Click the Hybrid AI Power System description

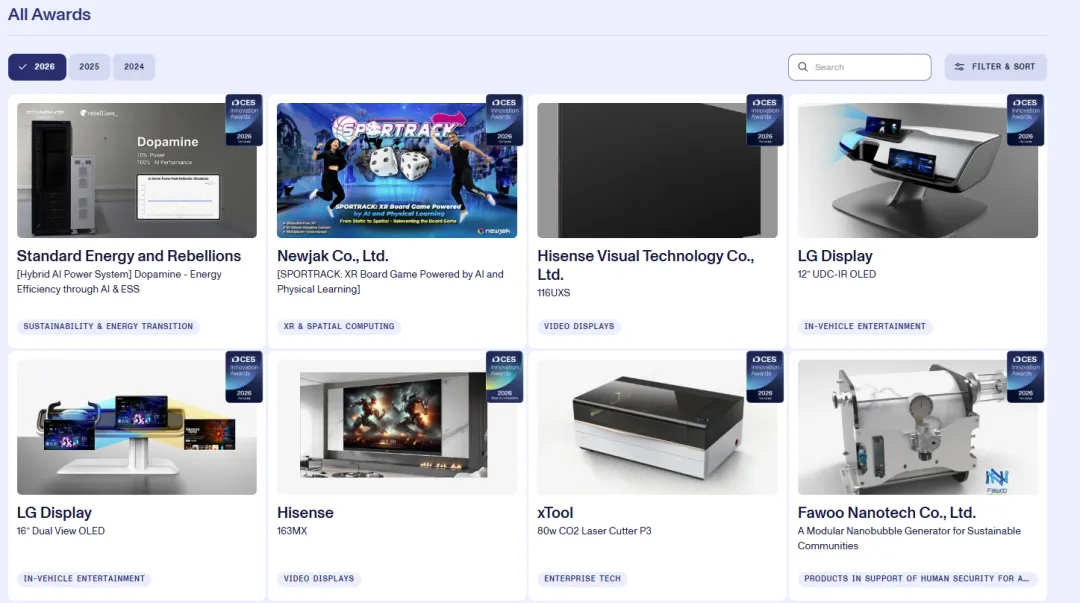(119, 282)
